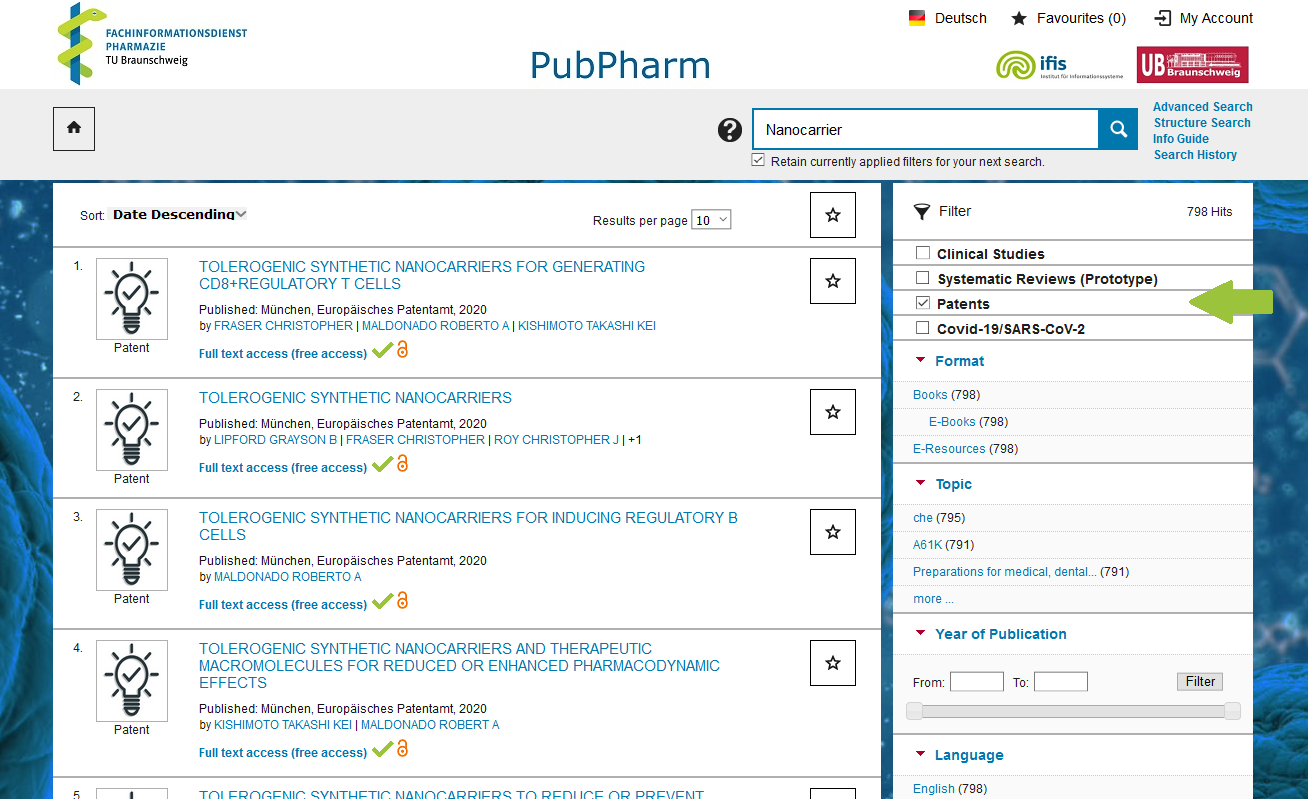
Task: Click the open access icon of result 3
Action: pos(403,601)
